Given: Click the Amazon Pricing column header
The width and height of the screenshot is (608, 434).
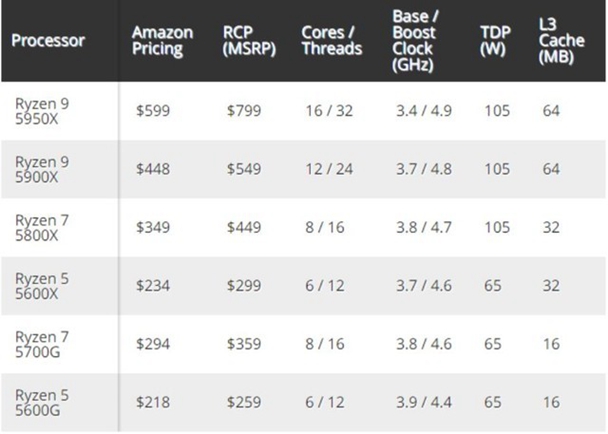Looking at the screenshot, I should pyautogui.click(x=161, y=40).
